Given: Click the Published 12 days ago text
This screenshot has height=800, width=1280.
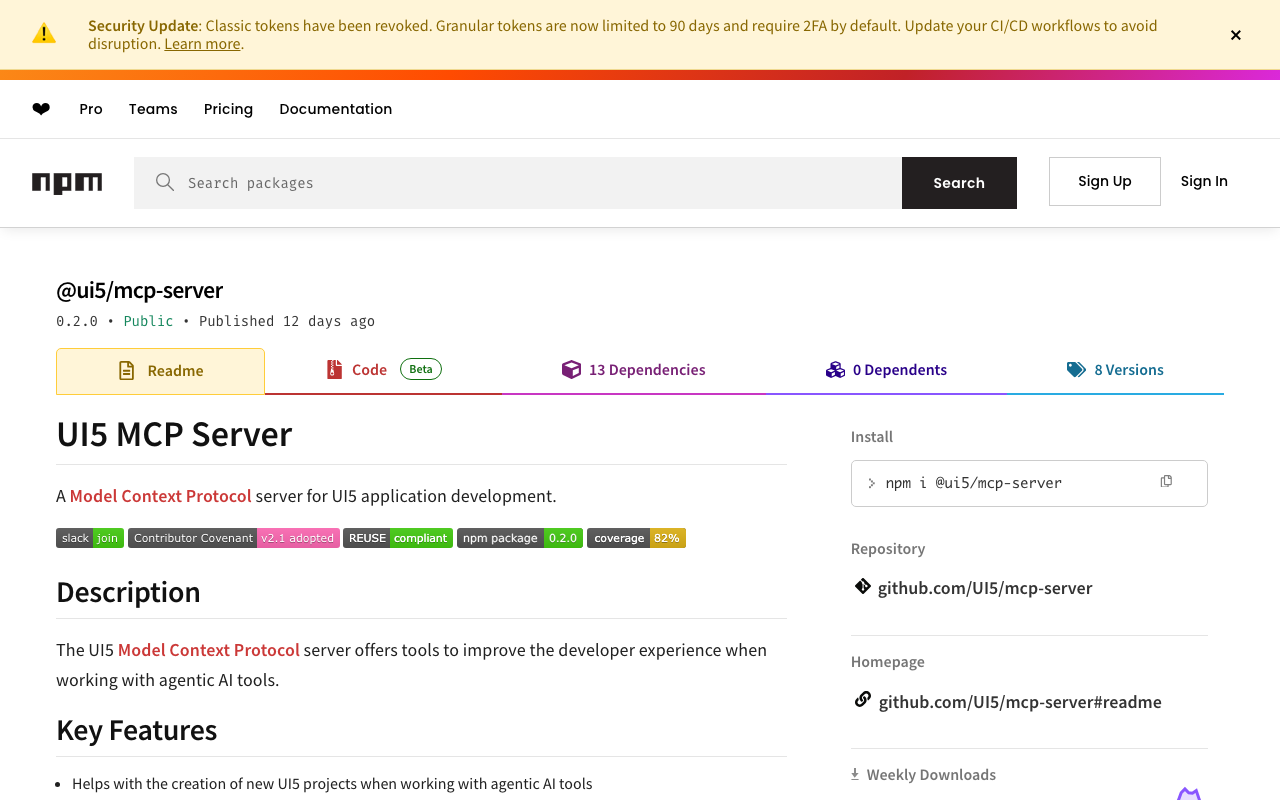Looking at the screenshot, I should pyautogui.click(x=287, y=321).
